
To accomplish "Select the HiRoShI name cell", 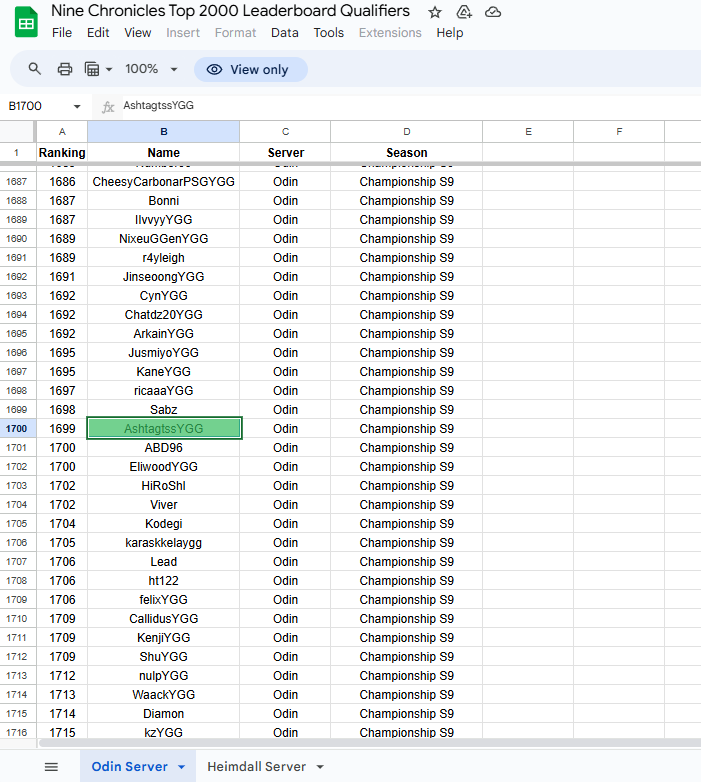I will click(164, 485).
